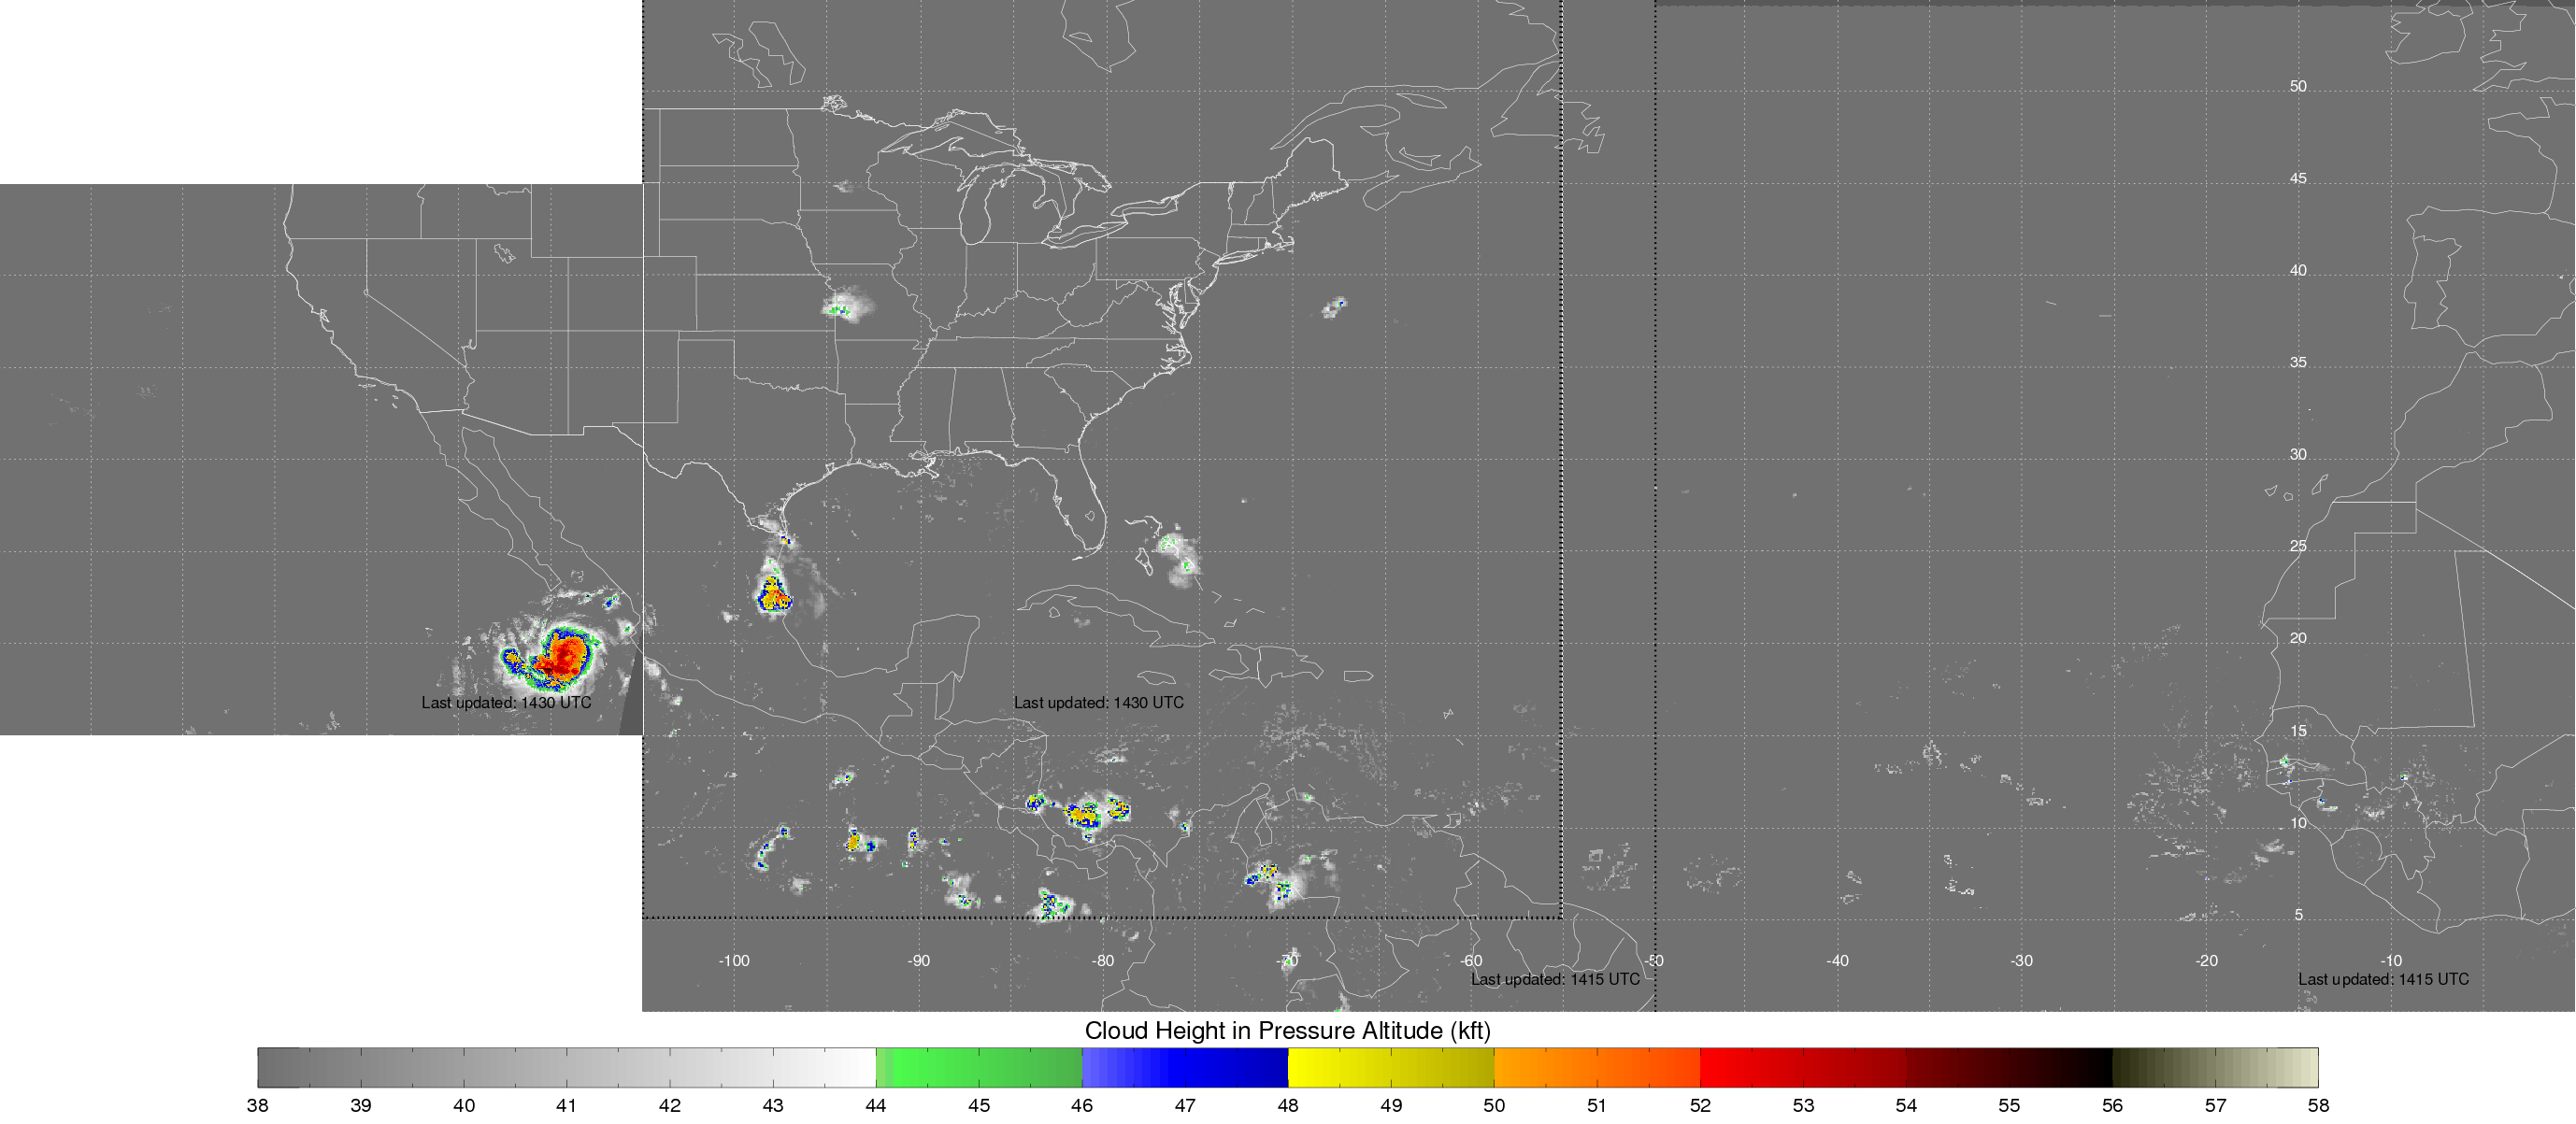2576x1124 pixels.
Task: Click the 'Cloud Height in Pressure Altitude (kft)' title
Action: 1287,1030
